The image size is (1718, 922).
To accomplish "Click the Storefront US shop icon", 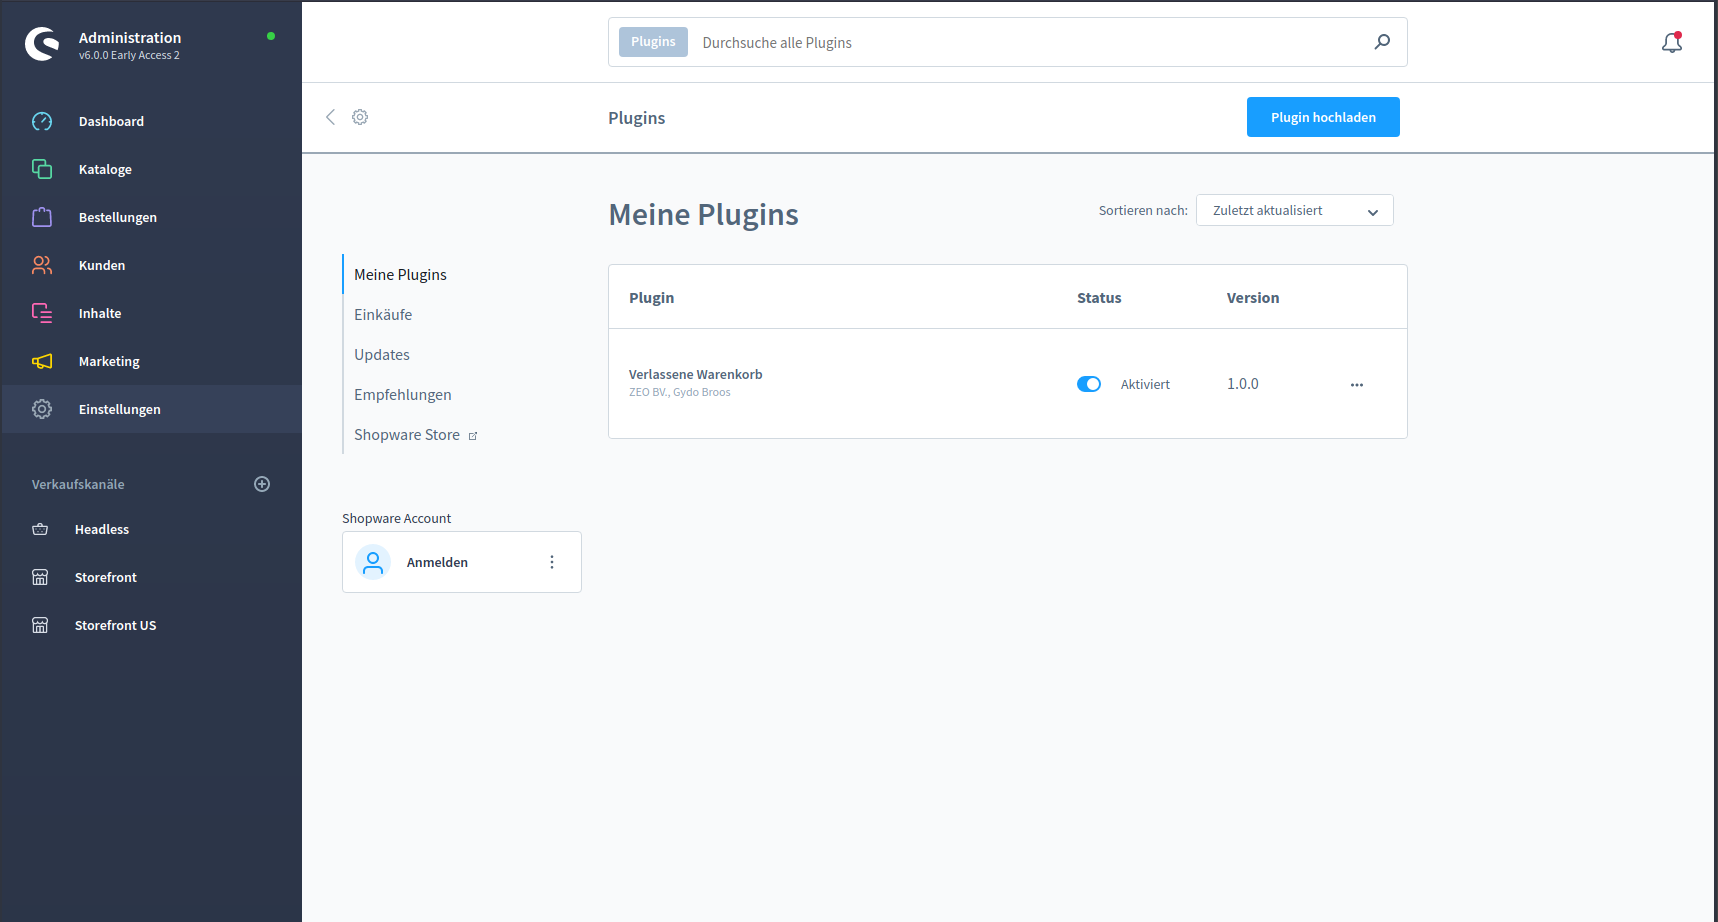I will tap(40, 625).
